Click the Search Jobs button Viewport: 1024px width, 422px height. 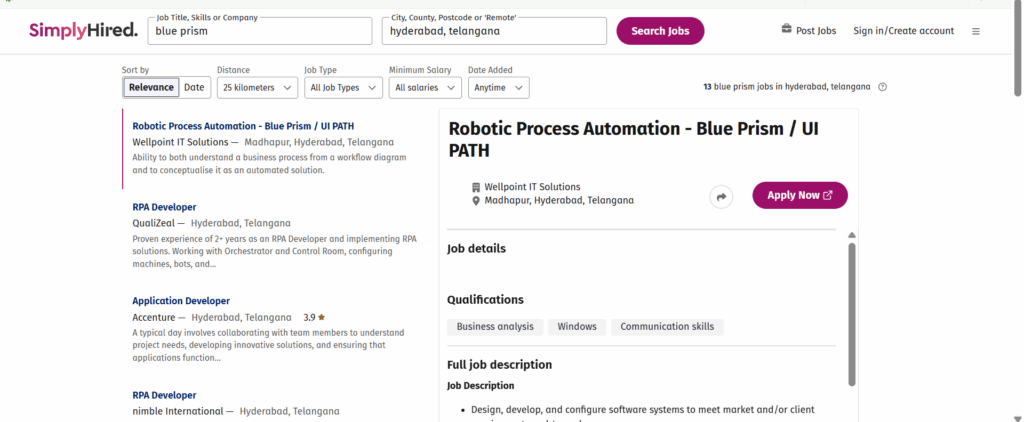click(x=660, y=31)
